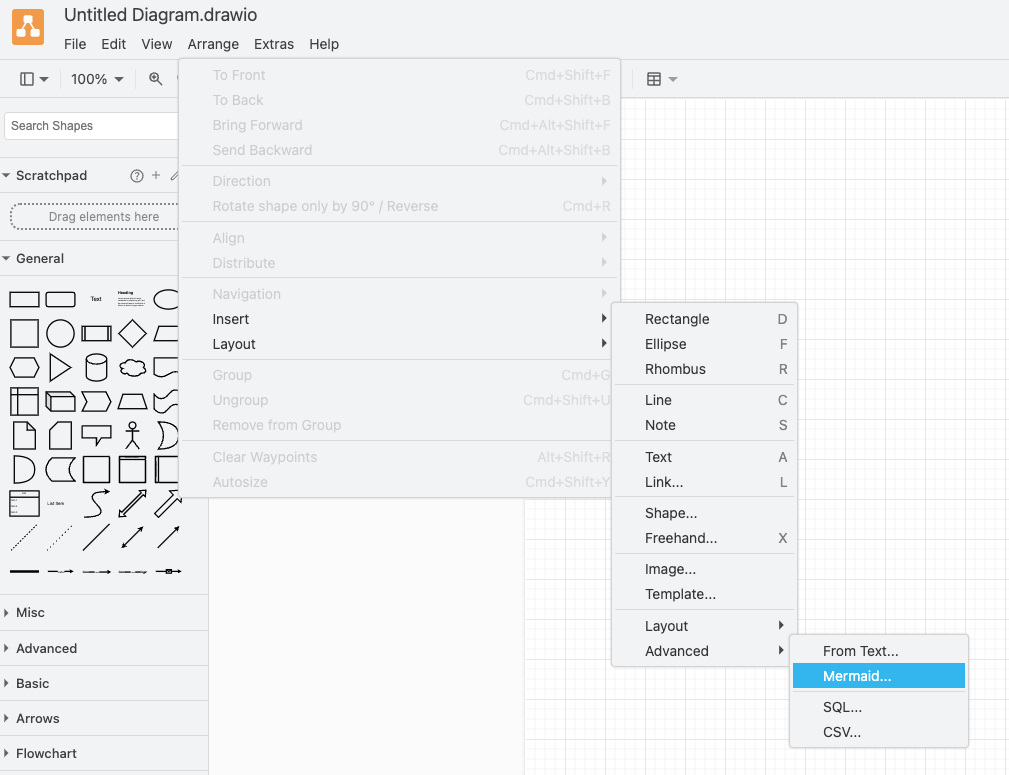This screenshot has height=775, width=1009.
Task: Pick the double-headed thin arrow connector
Action: click(133, 538)
